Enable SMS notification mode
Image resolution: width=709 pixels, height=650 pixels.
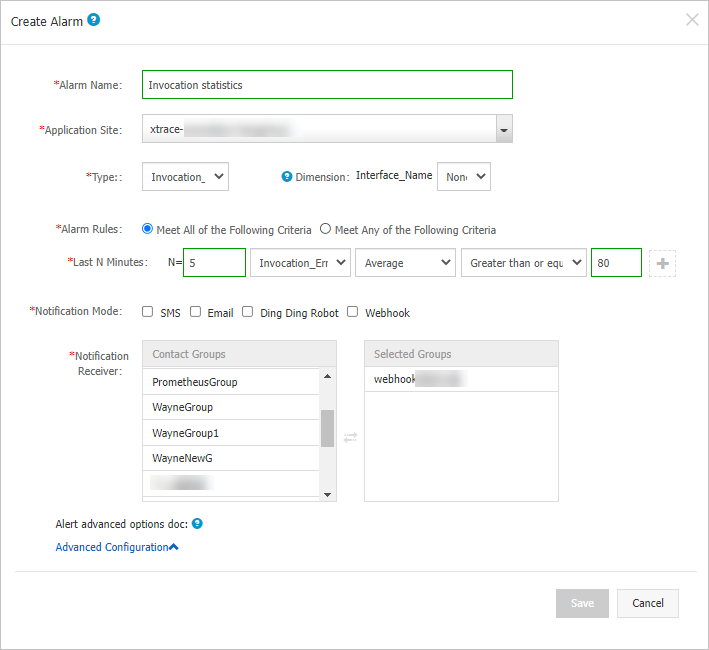pyautogui.click(x=148, y=312)
